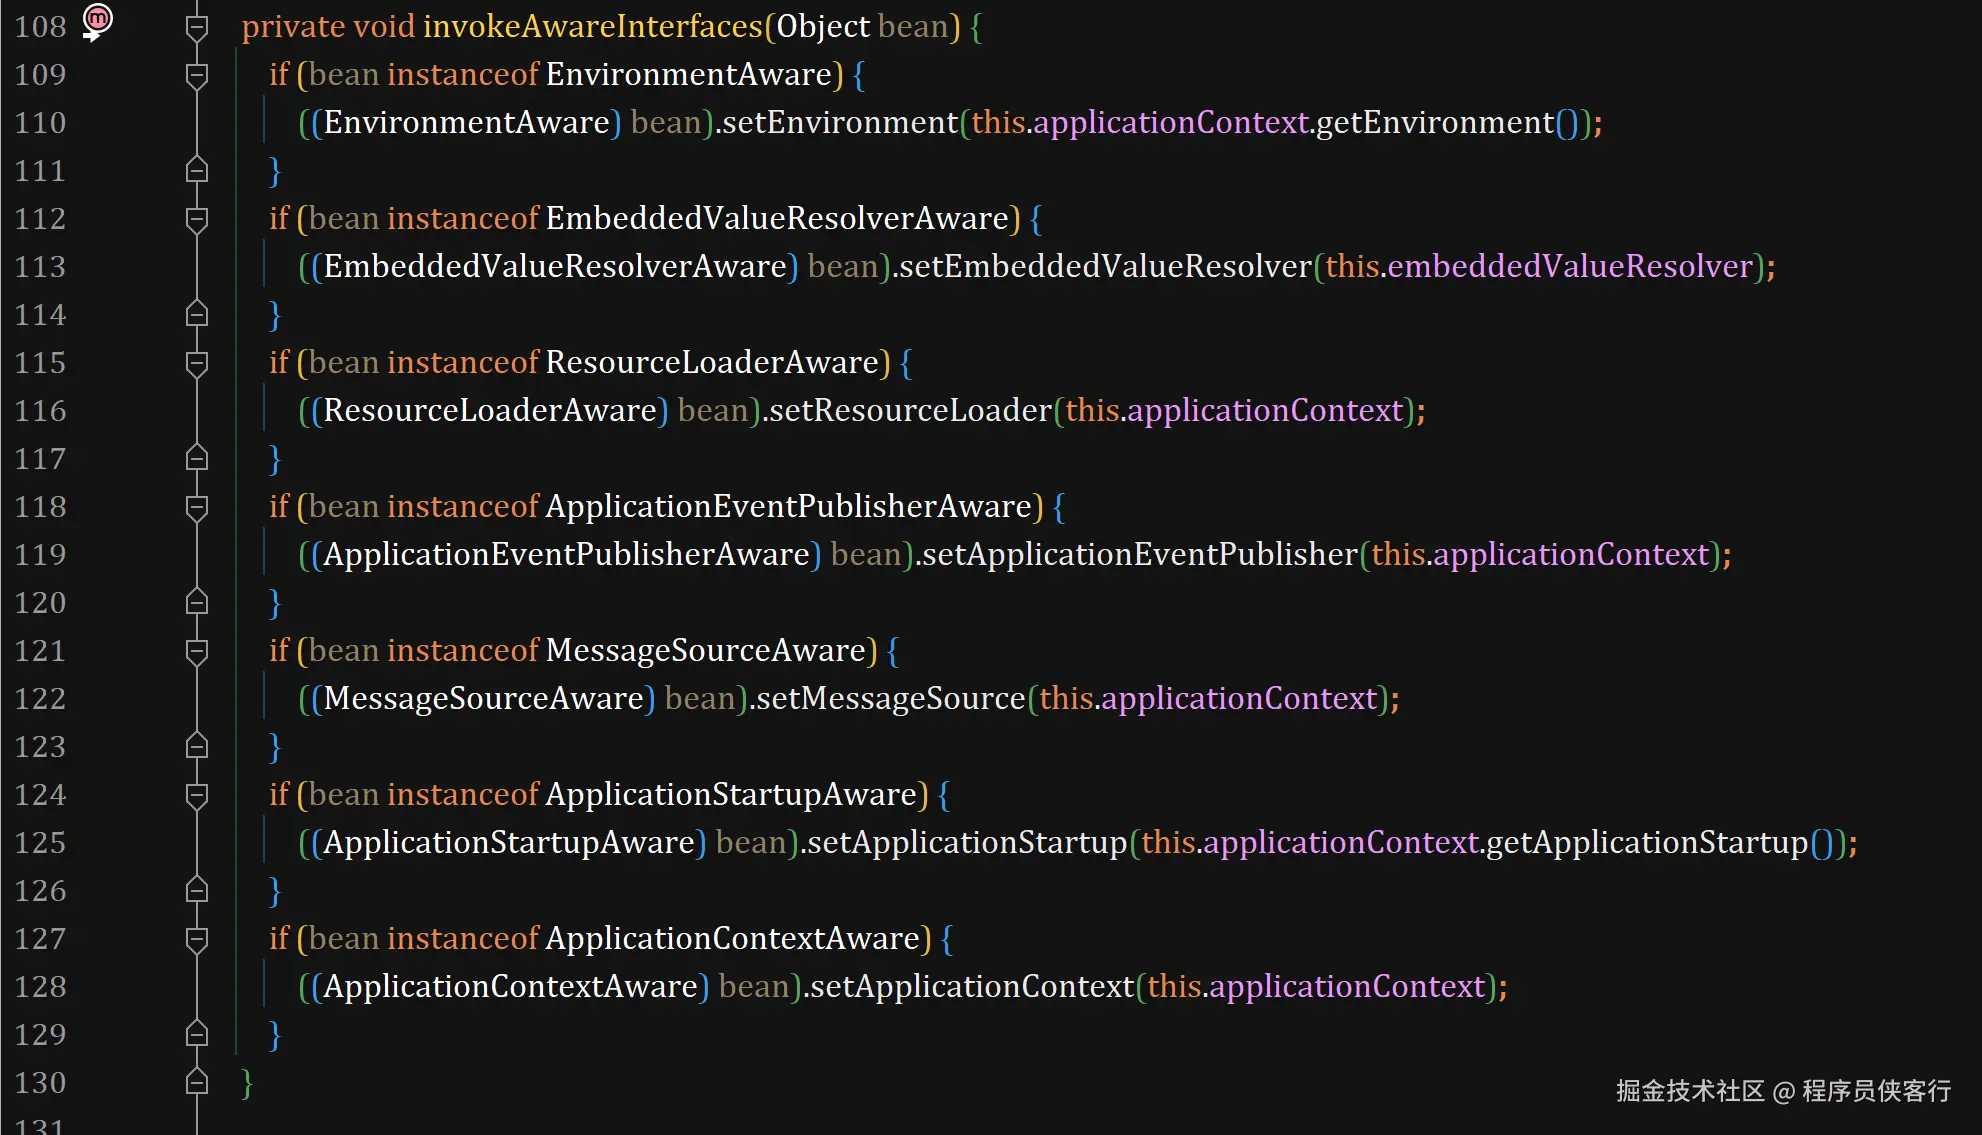The height and width of the screenshot is (1135, 1982).
Task: Click the method marker icon at line 108
Action: click(x=97, y=21)
